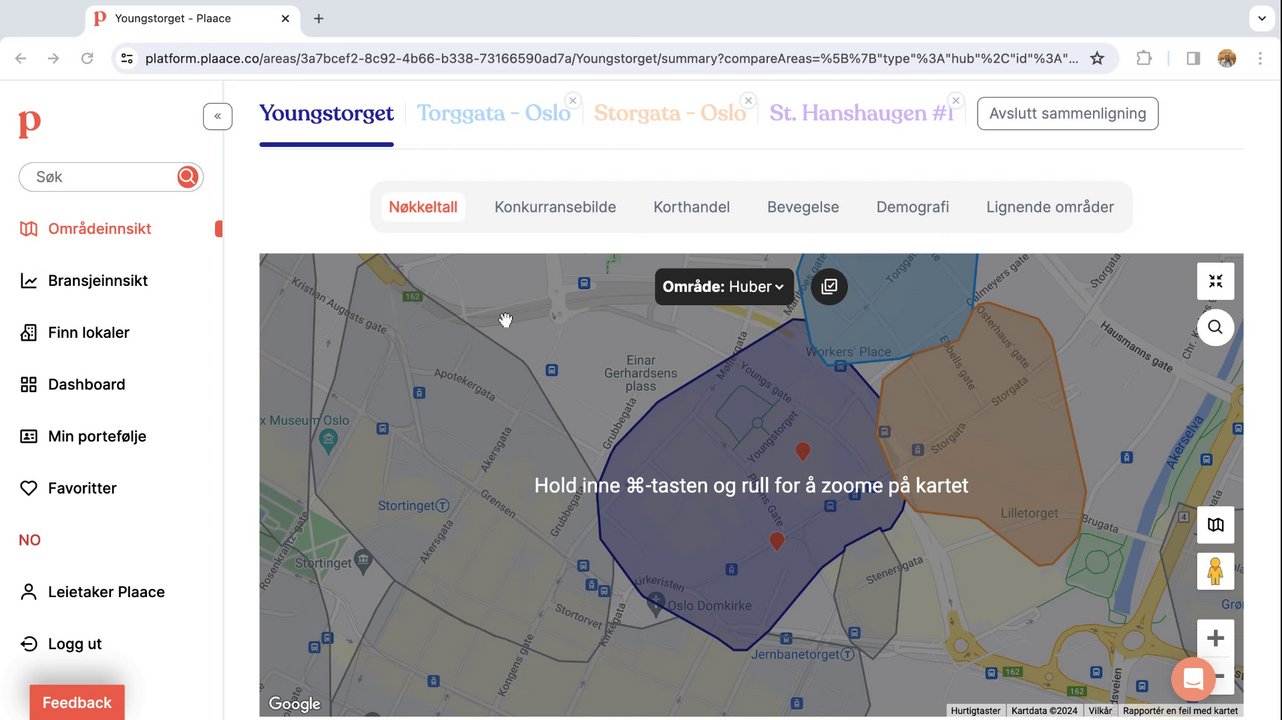Open browser extensions puzzle icon

pyautogui.click(x=1144, y=58)
